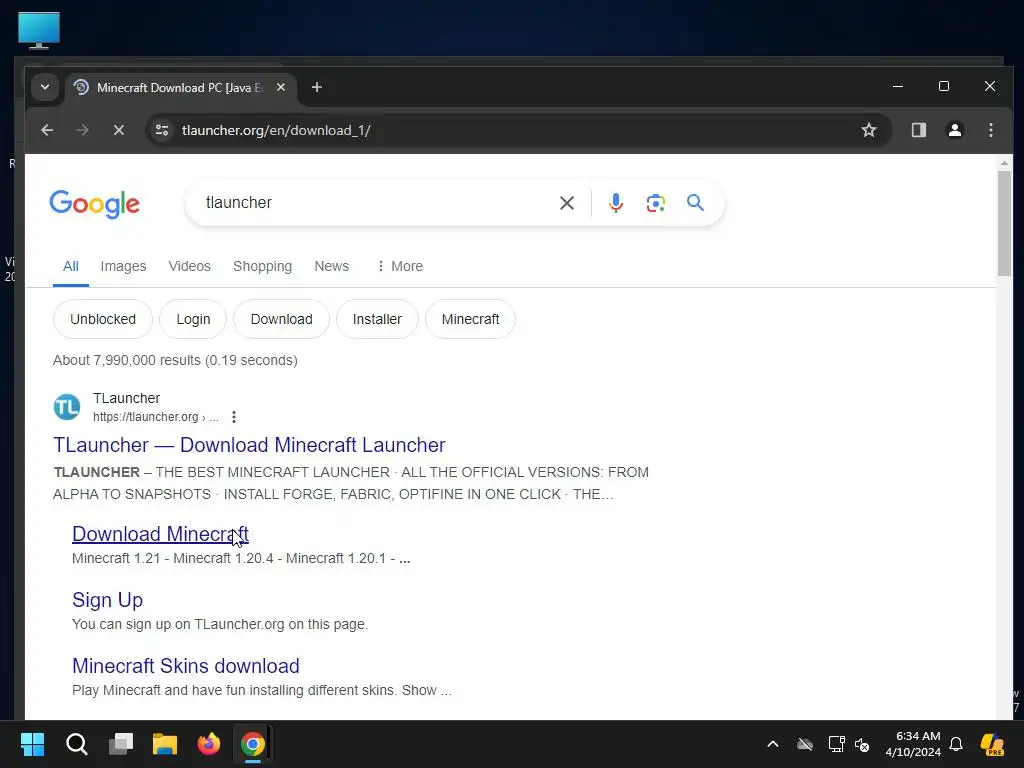Open the Sign Up sitelink
The height and width of the screenshot is (768, 1024).
[x=107, y=600]
